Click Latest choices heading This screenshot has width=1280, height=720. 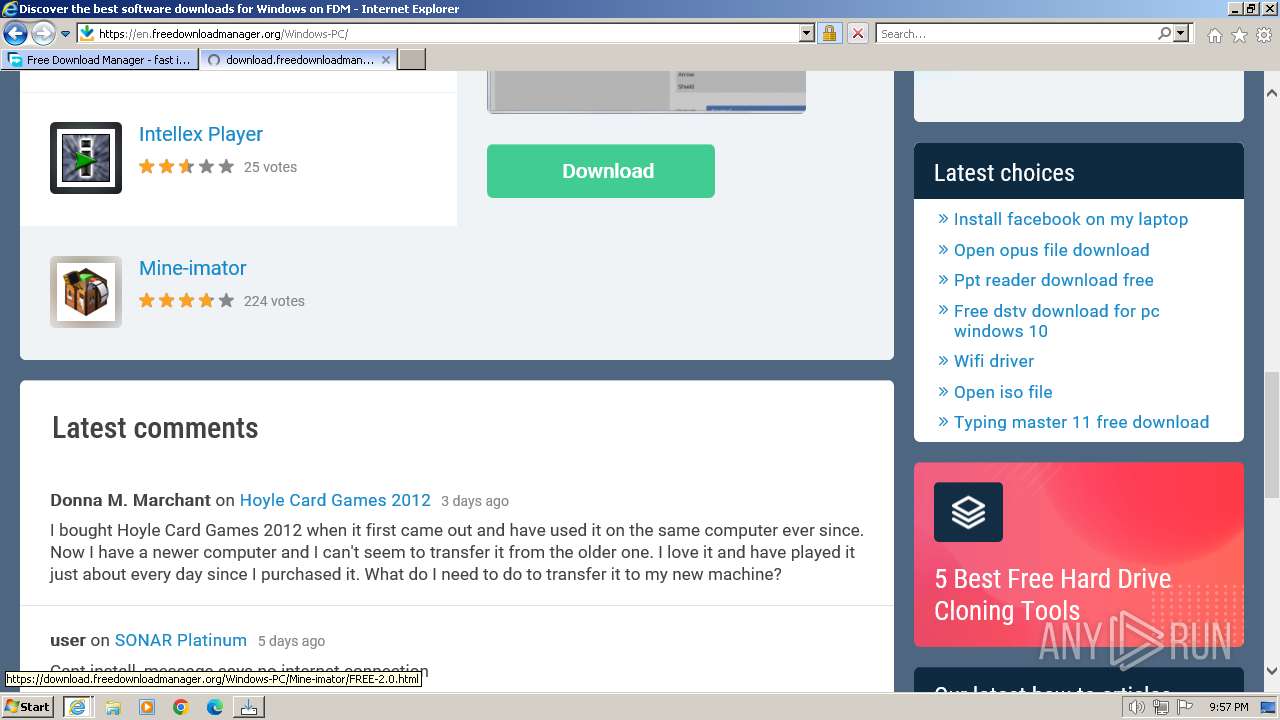(1004, 172)
